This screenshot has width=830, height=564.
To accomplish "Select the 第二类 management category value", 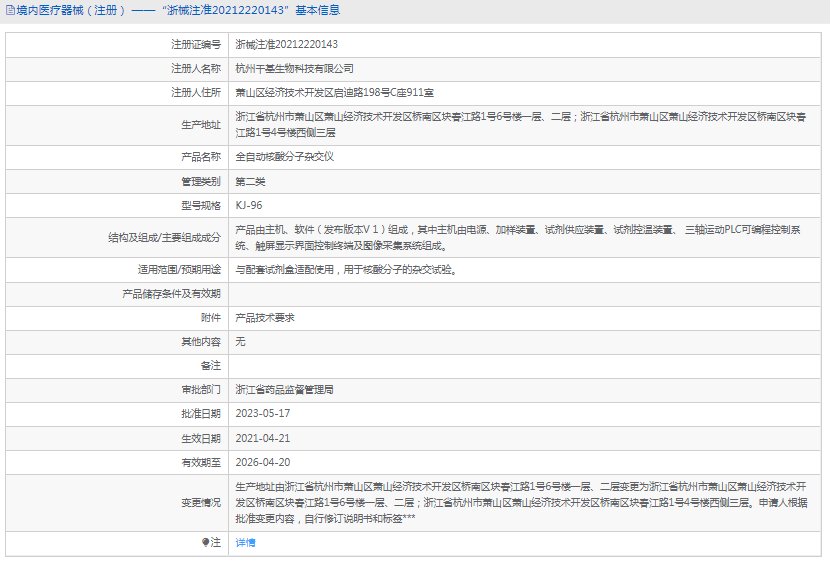I will click(x=250, y=182).
